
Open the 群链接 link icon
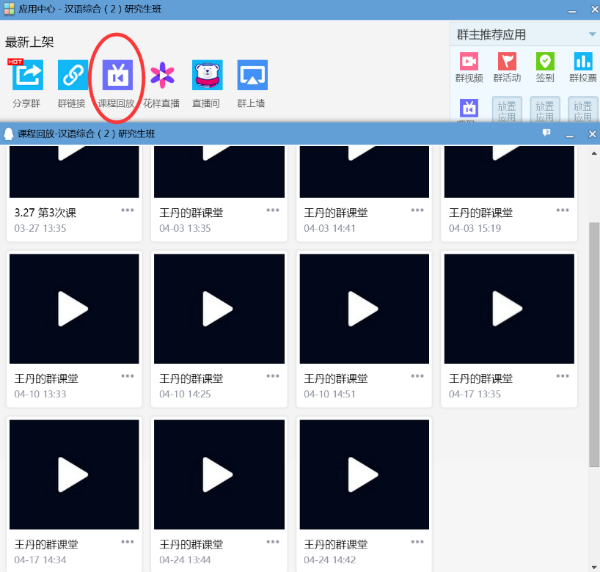(x=72, y=76)
